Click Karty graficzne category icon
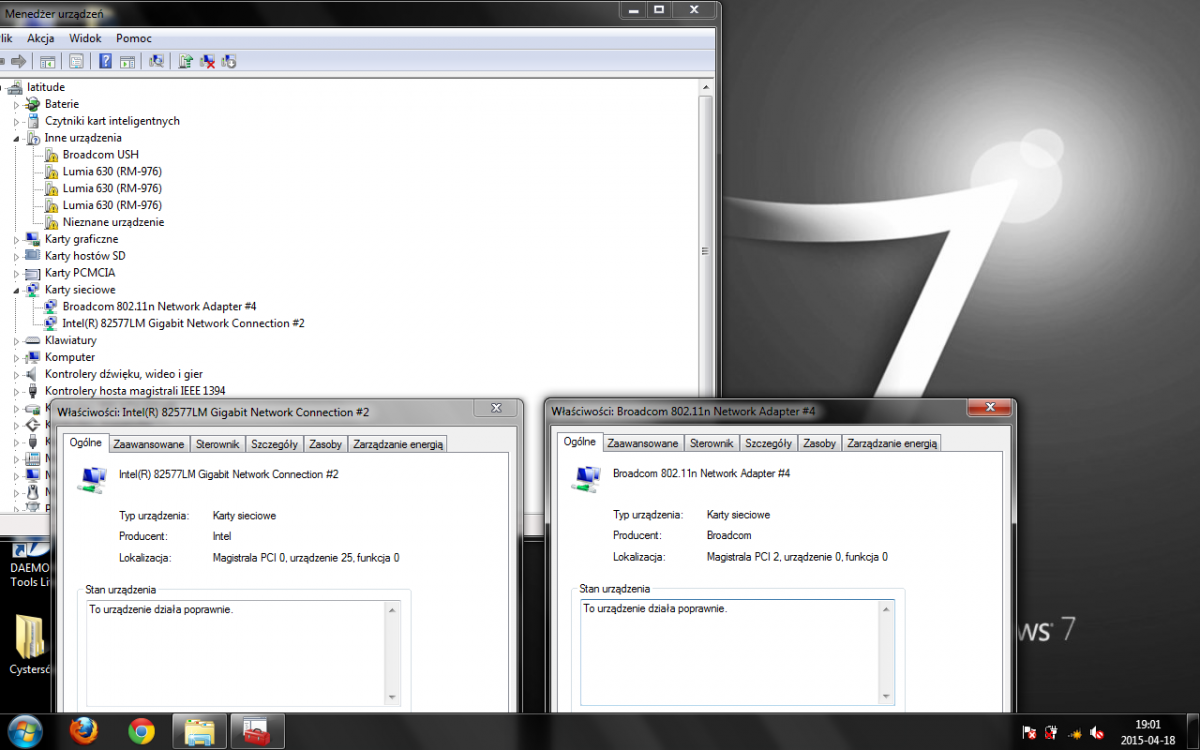 [33, 239]
